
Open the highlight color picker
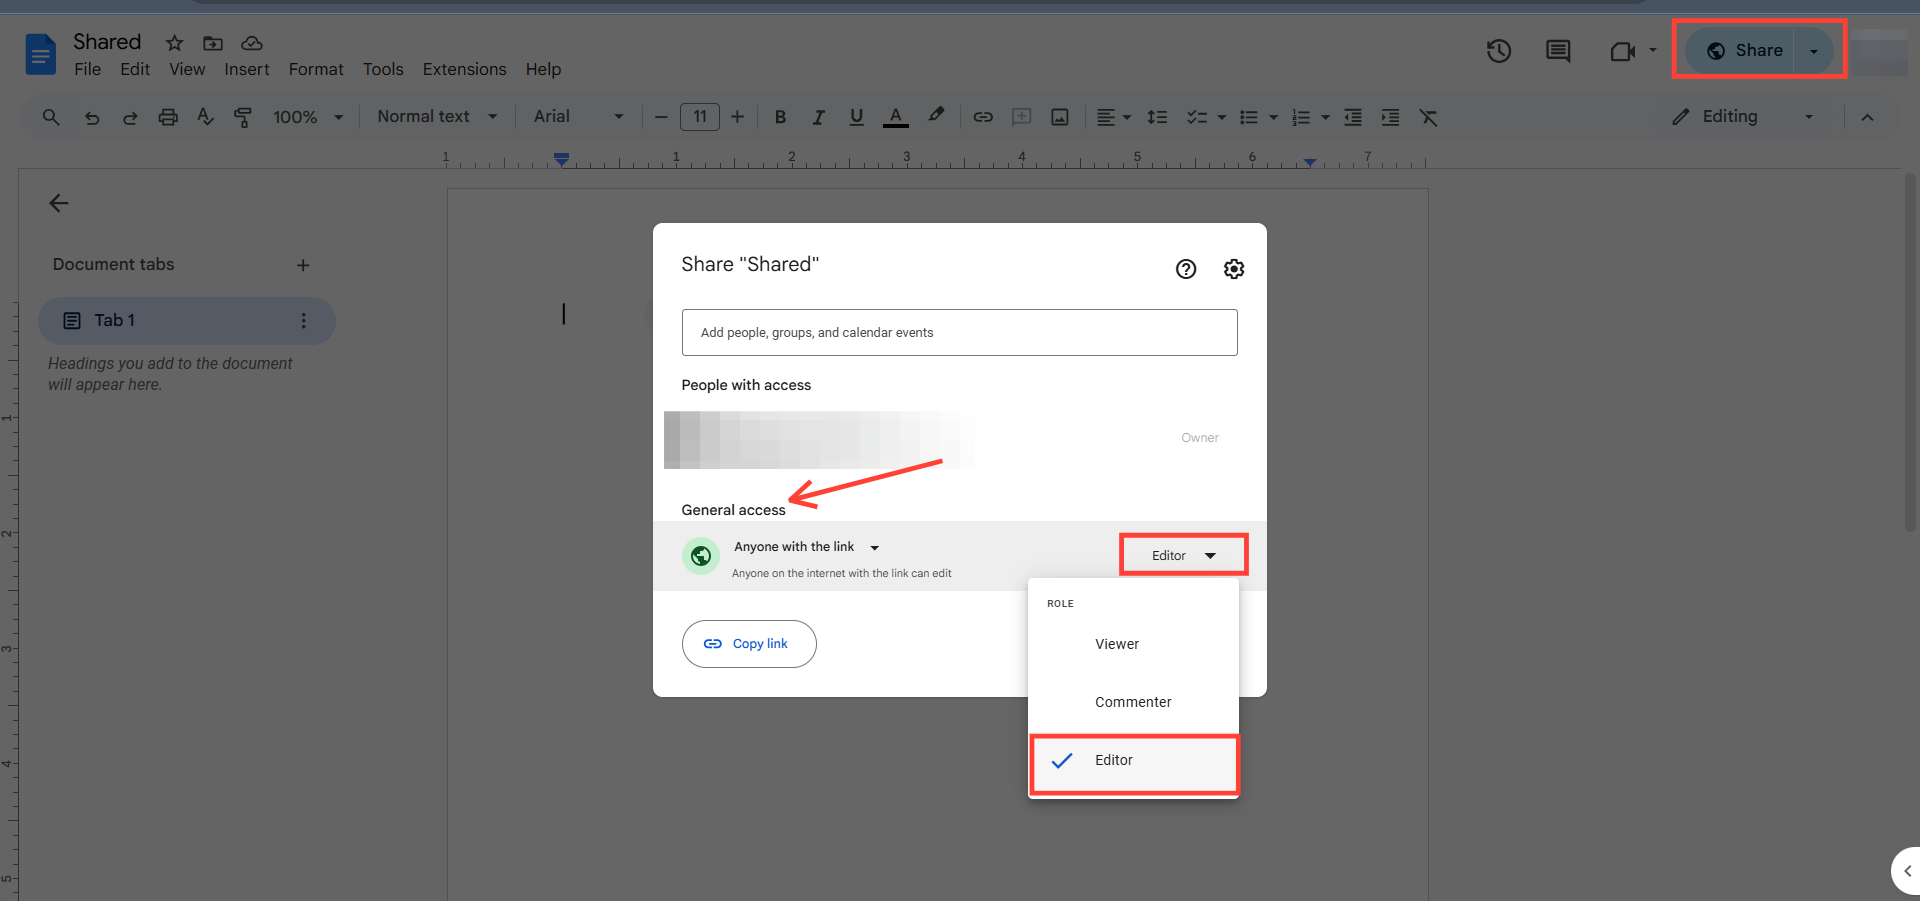coord(936,116)
